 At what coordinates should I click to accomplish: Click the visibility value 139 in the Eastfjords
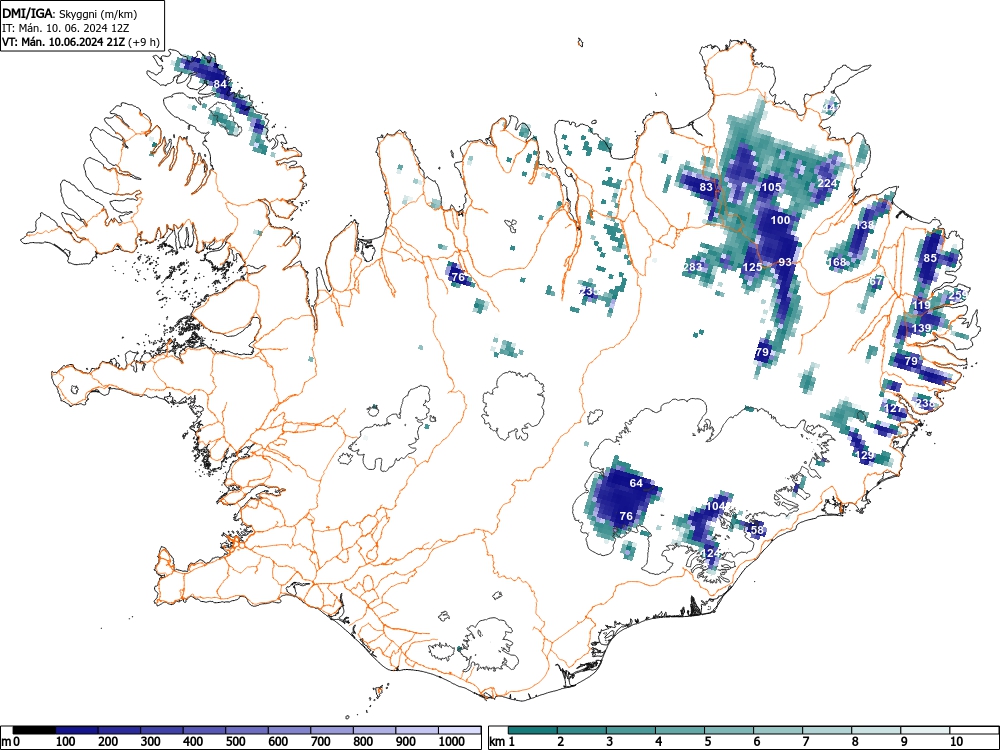coord(922,328)
